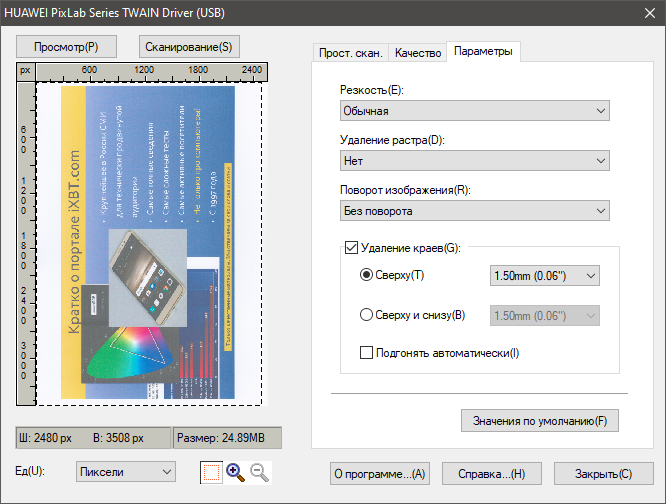Open the Резкость(E) dropdown showing Обычная
Viewport: 666px width, 504px height.
click(474, 111)
